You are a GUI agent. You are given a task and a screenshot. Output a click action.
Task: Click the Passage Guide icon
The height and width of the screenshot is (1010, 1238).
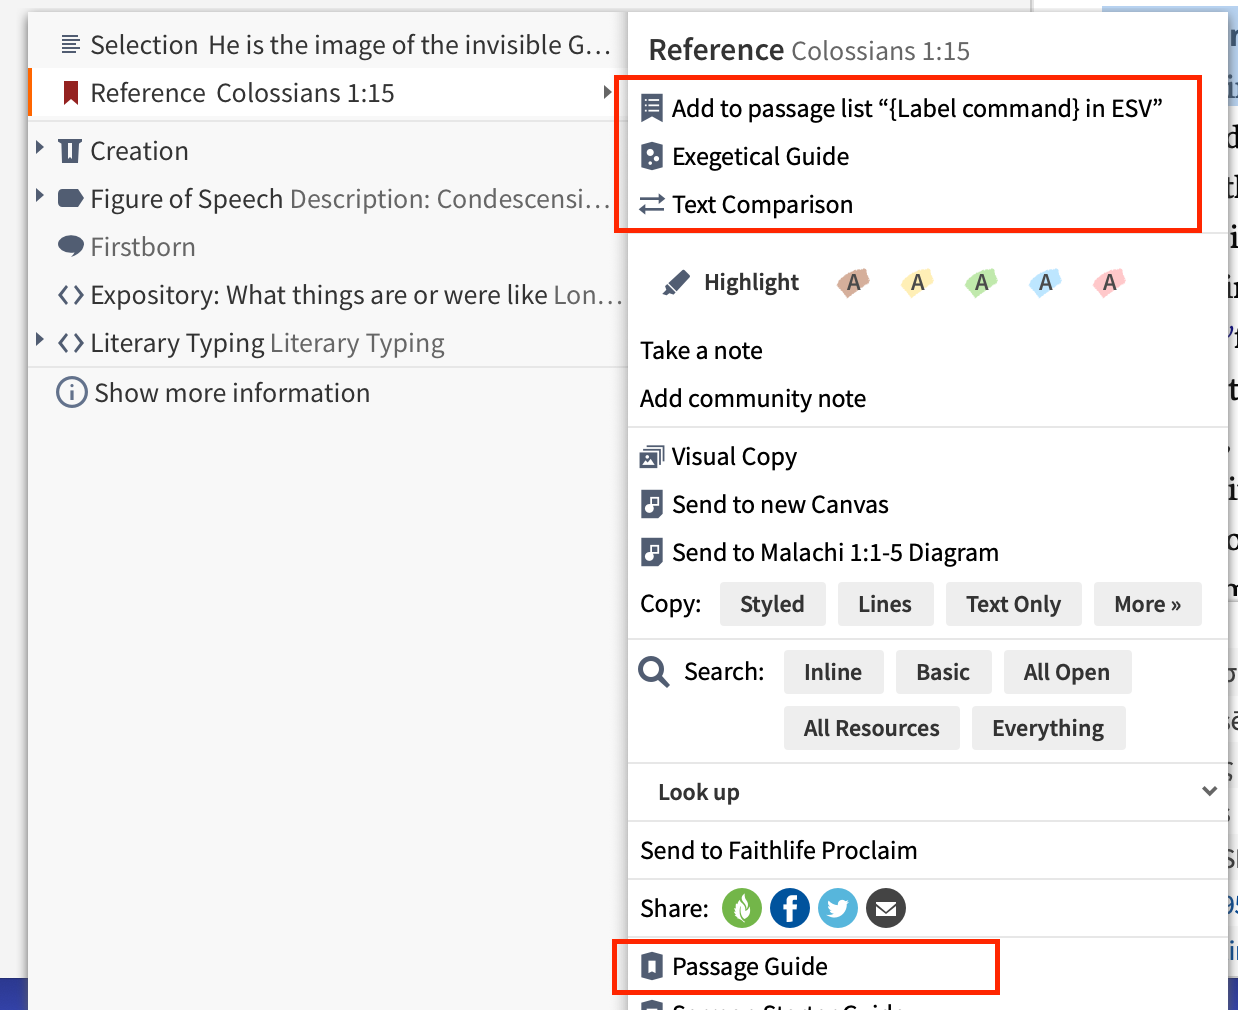pyautogui.click(x=651, y=966)
